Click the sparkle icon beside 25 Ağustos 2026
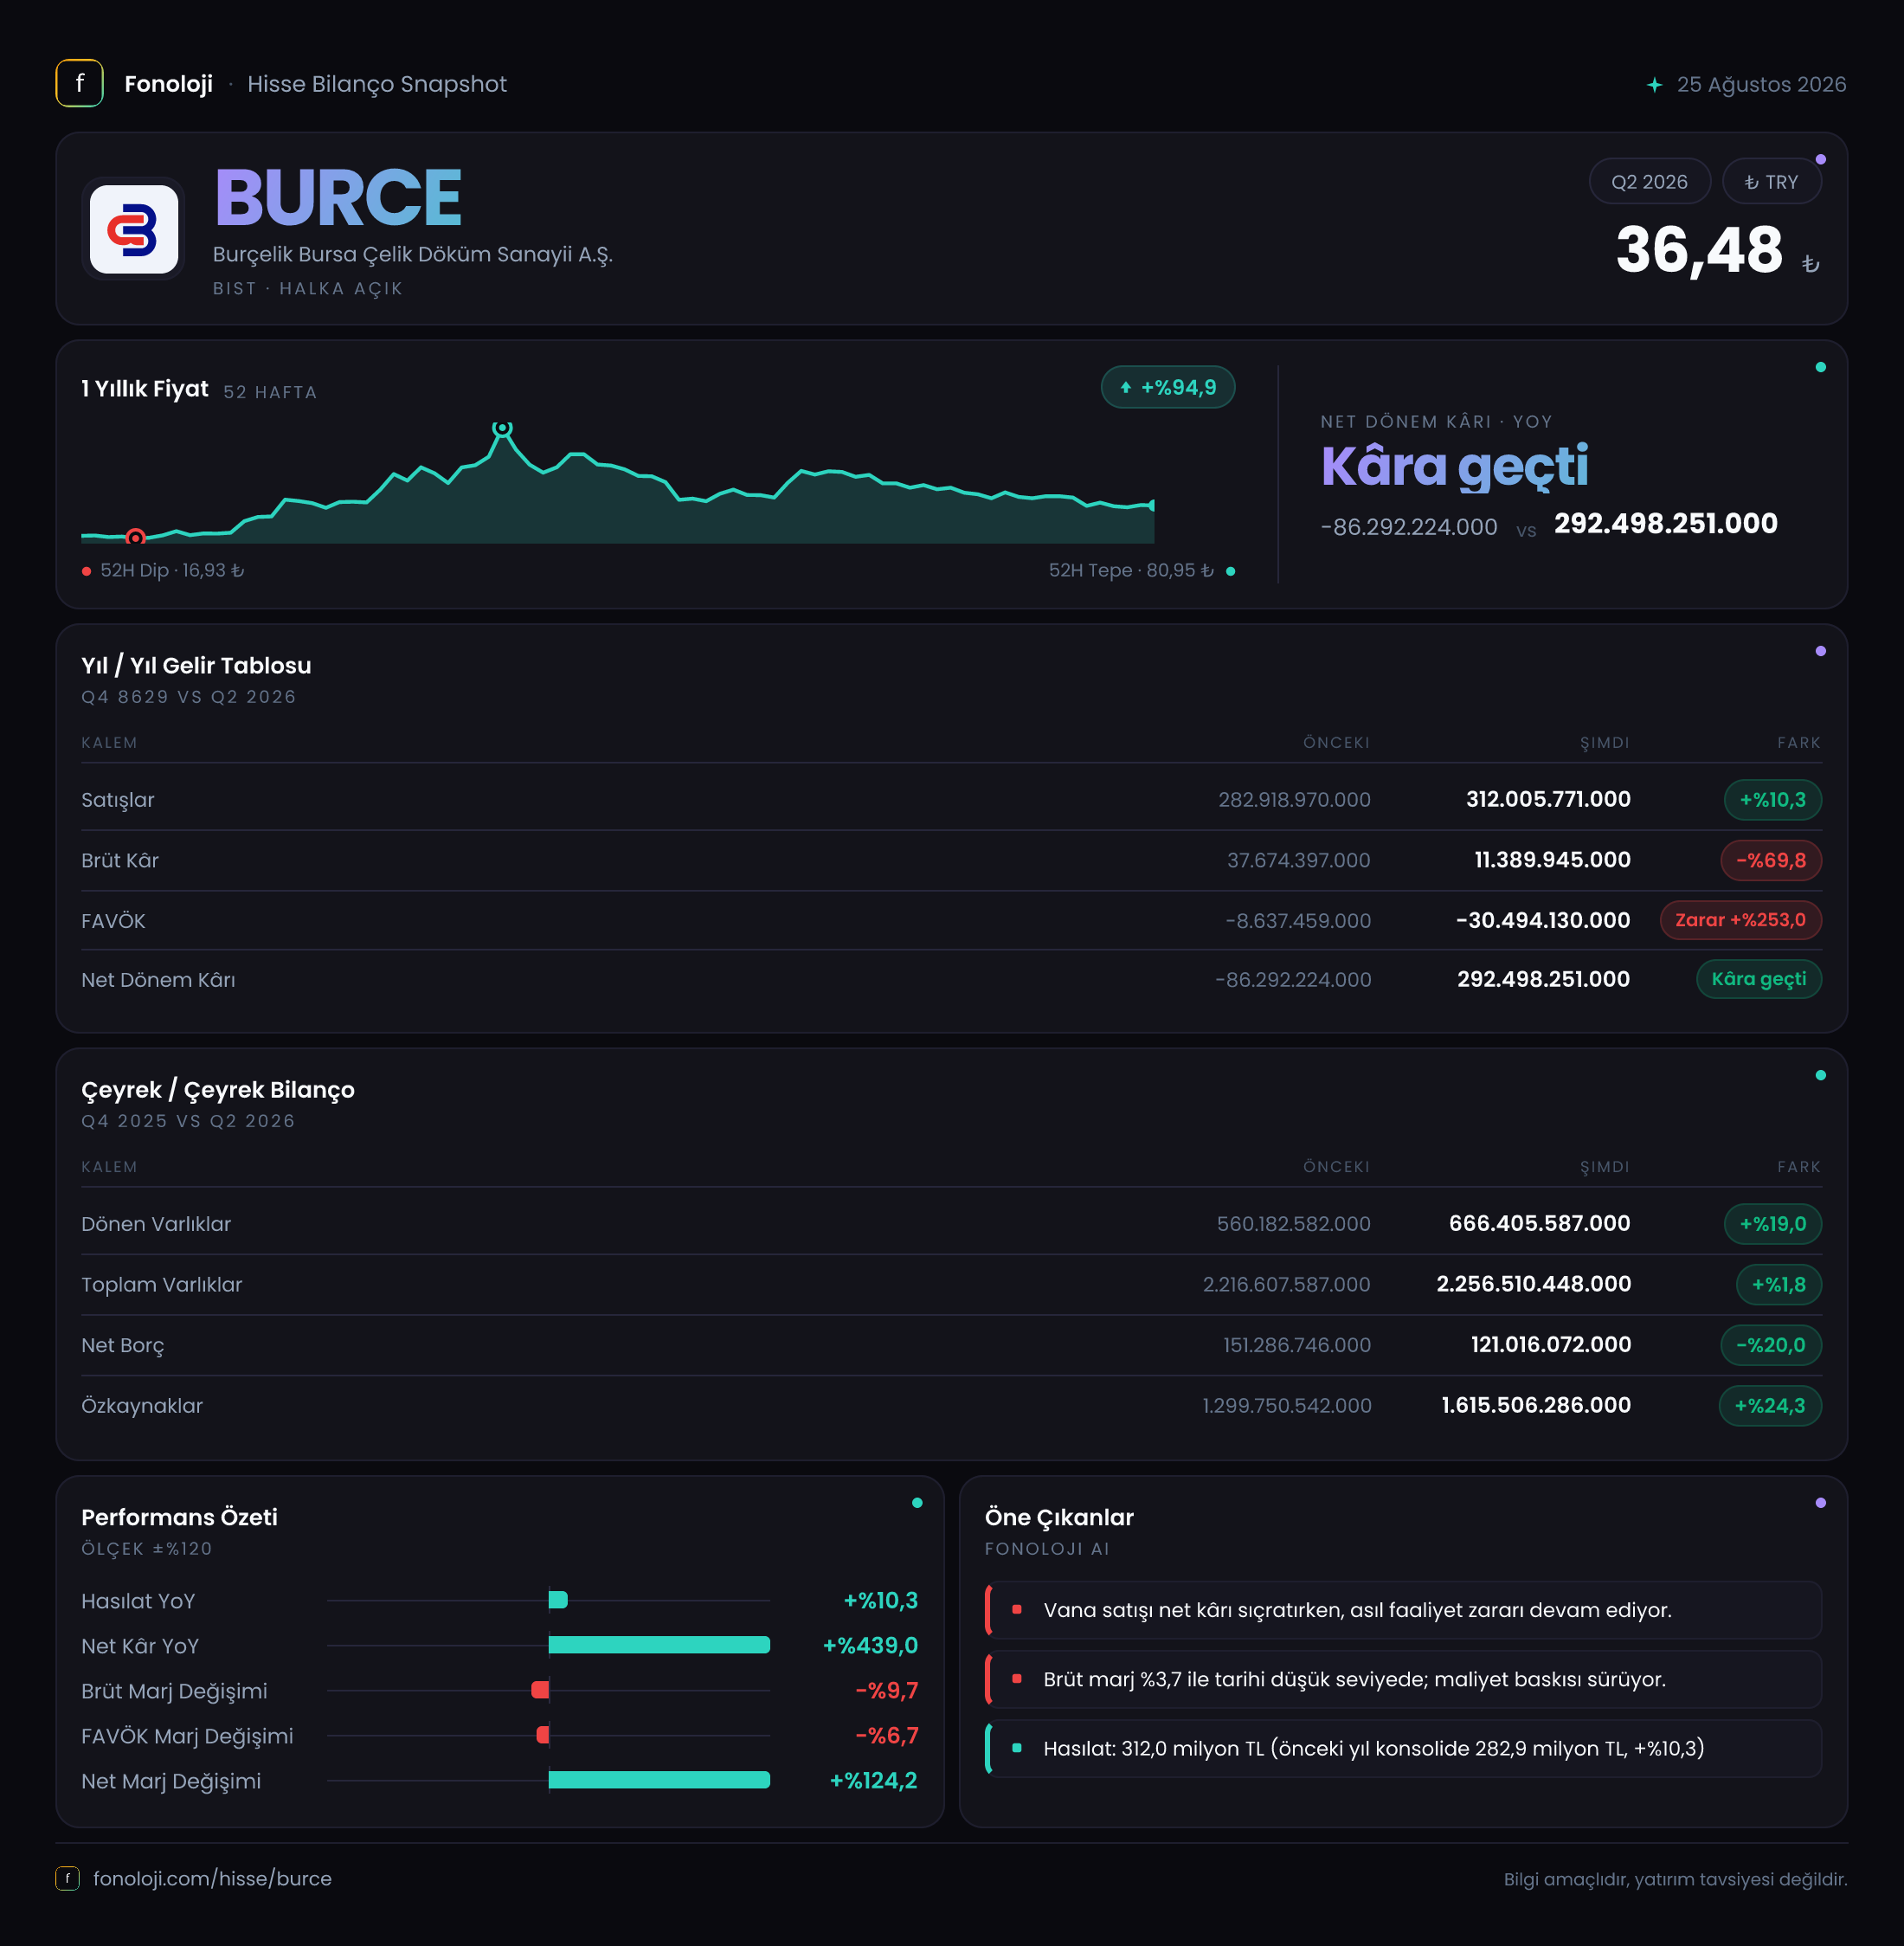This screenshot has width=1904, height=1946. 1654,85
